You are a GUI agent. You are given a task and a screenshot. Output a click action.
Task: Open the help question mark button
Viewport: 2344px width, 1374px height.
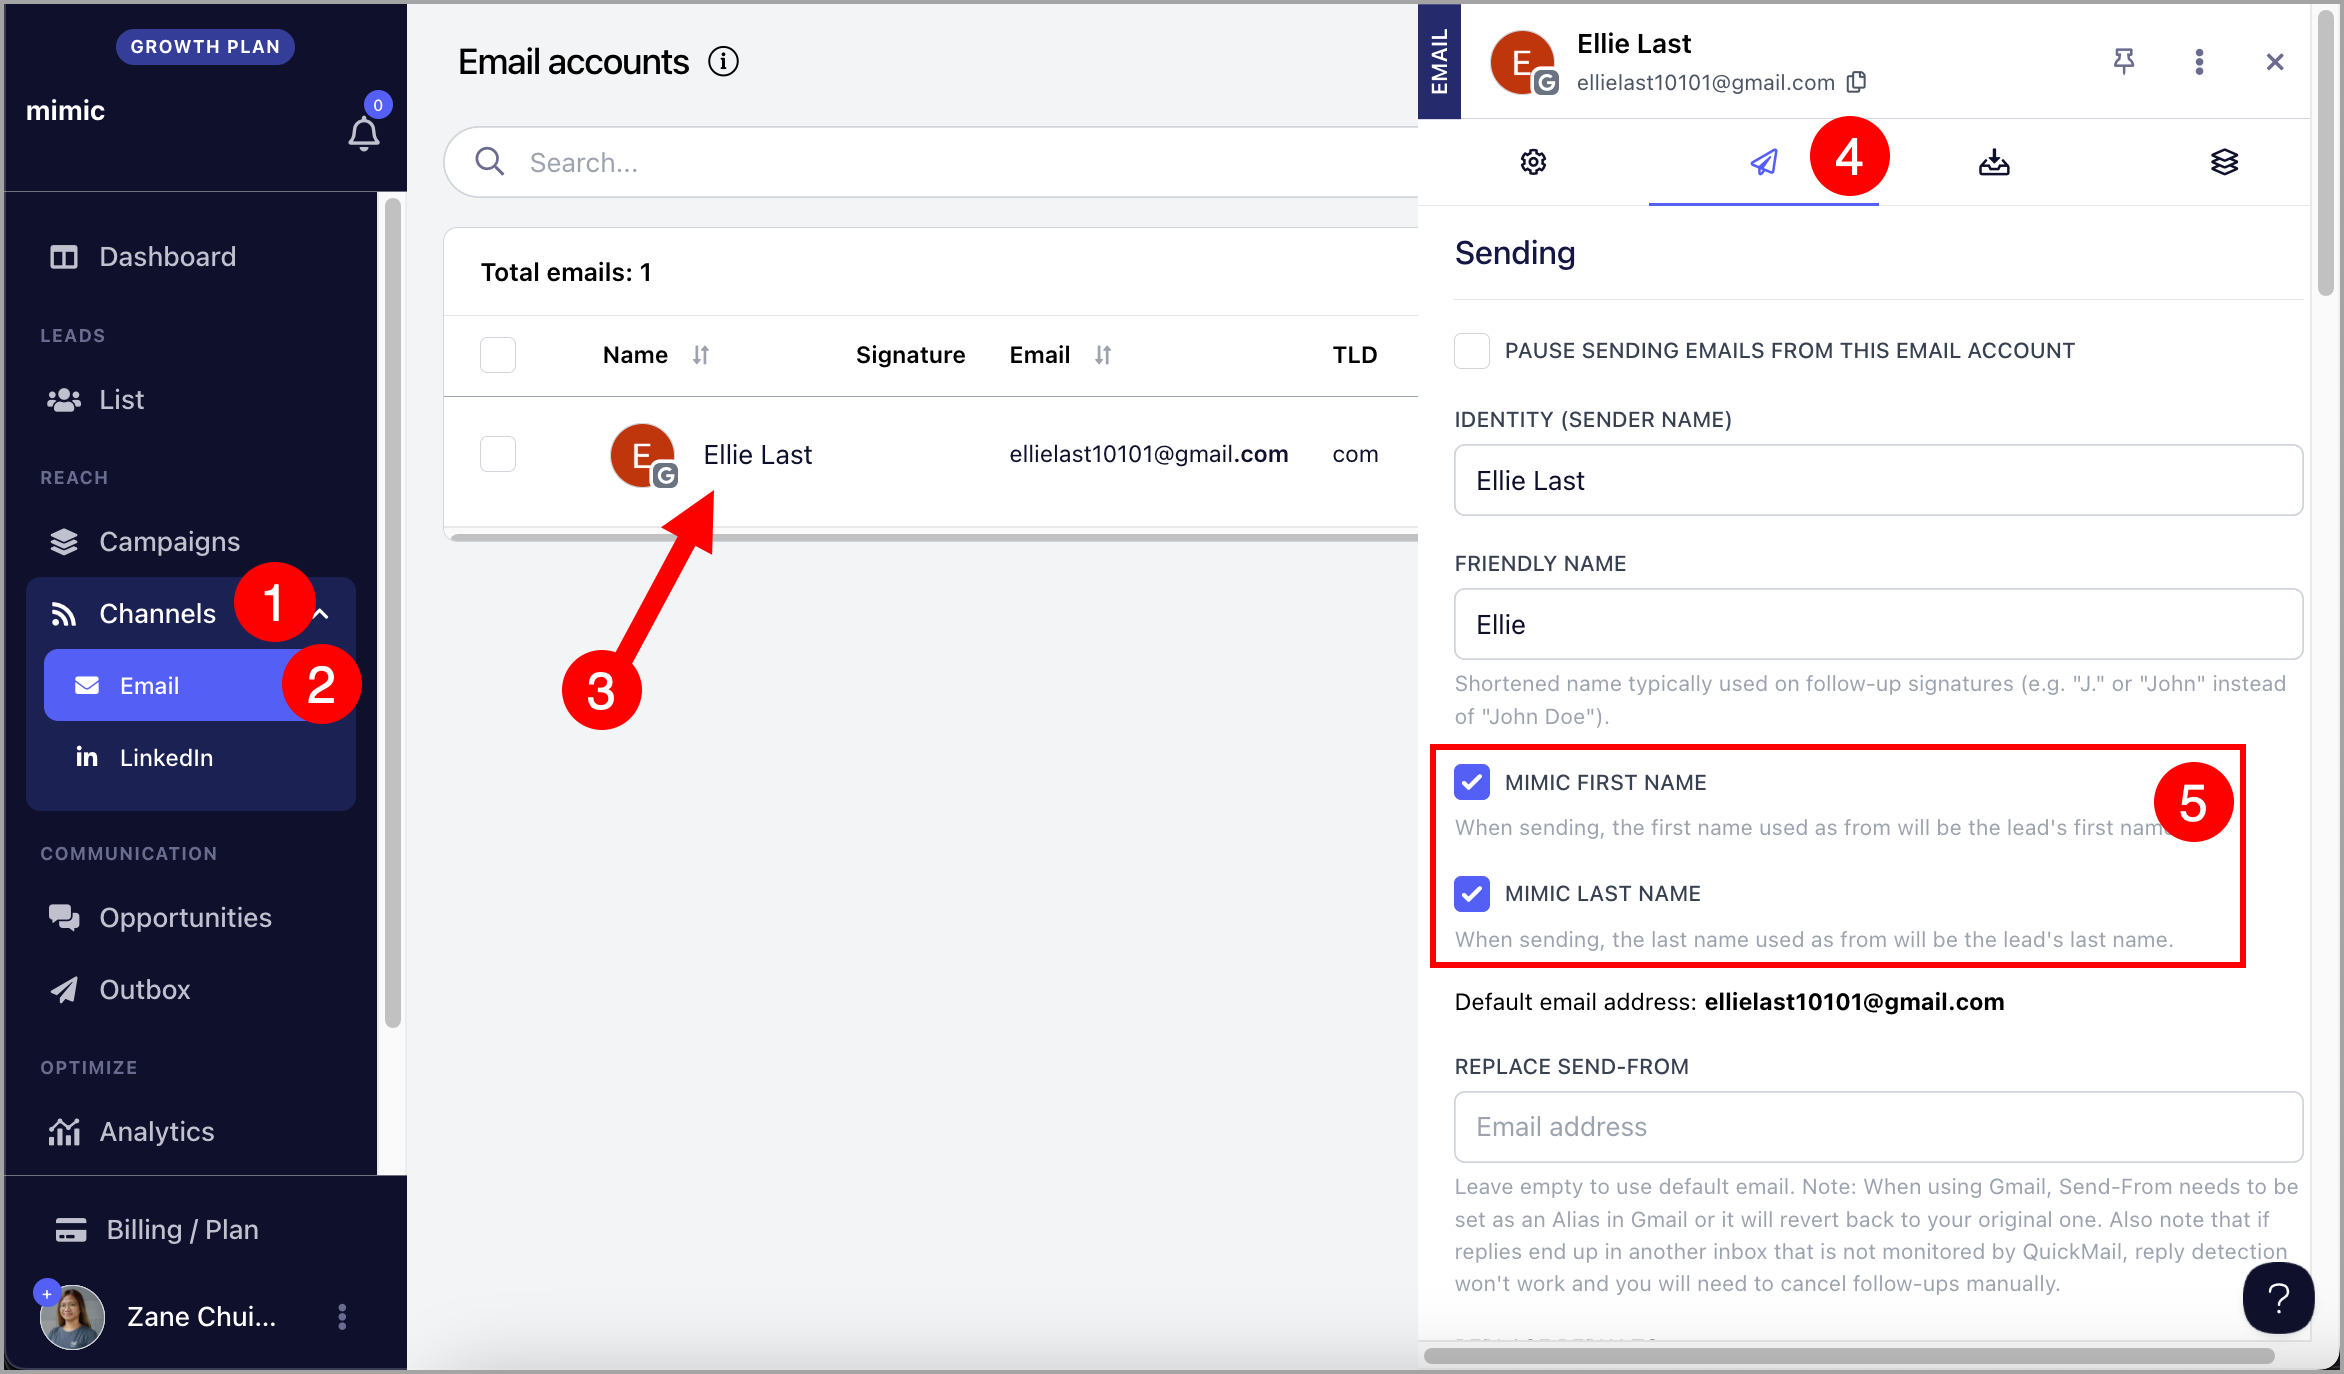pos(2279,1298)
